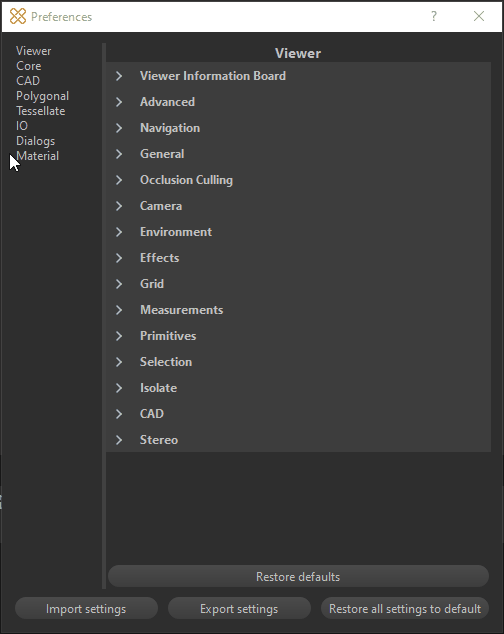Expand the Grid section chevron

119,284
